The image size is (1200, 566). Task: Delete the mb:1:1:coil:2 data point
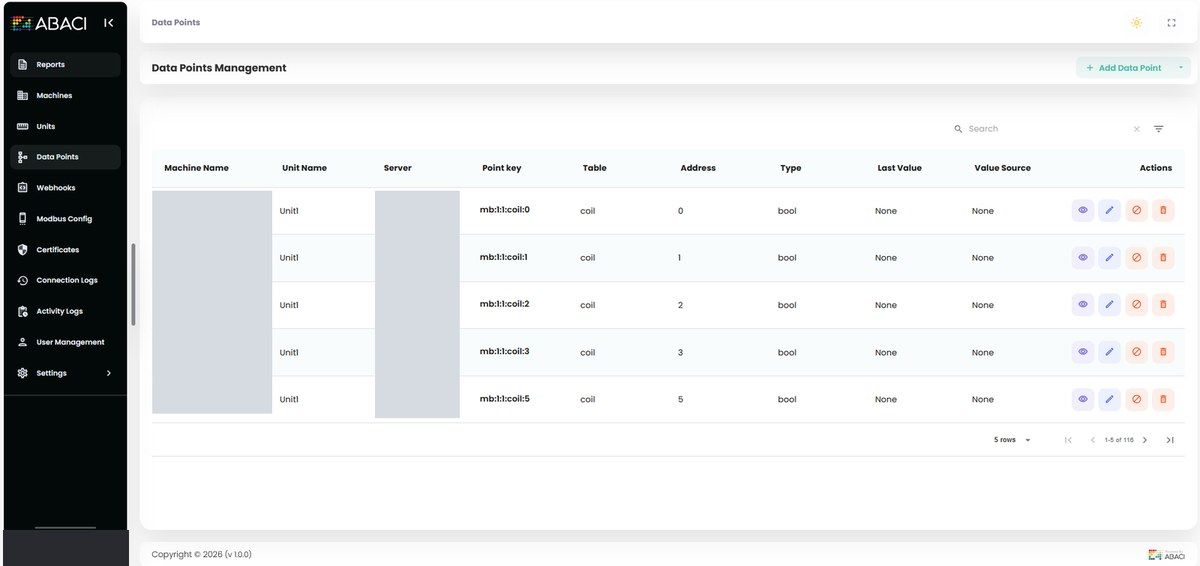point(1163,304)
